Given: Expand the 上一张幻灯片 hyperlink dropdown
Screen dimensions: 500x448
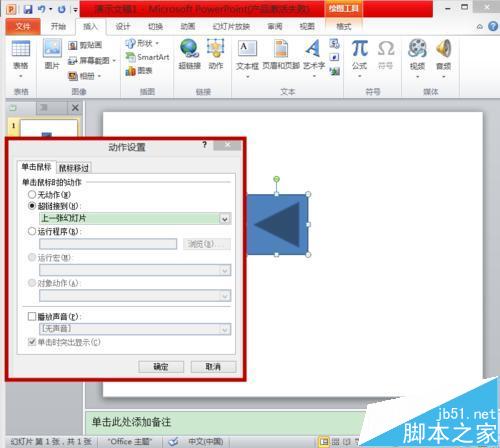Looking at the screenshot, I should pos(225,219).
